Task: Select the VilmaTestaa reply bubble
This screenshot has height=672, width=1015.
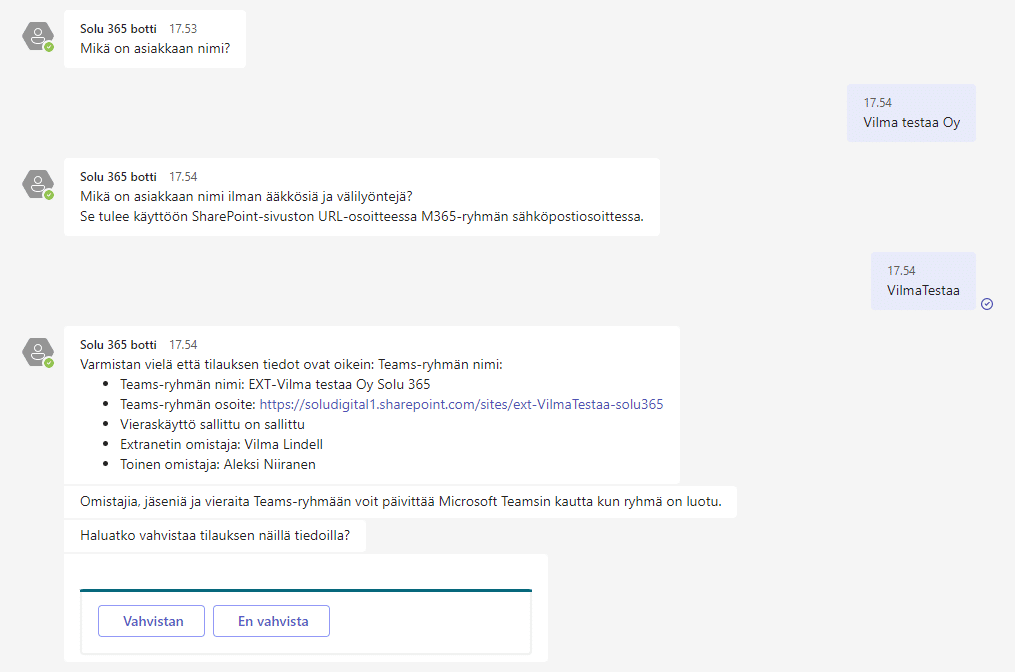Action: [x=923, y=281]
